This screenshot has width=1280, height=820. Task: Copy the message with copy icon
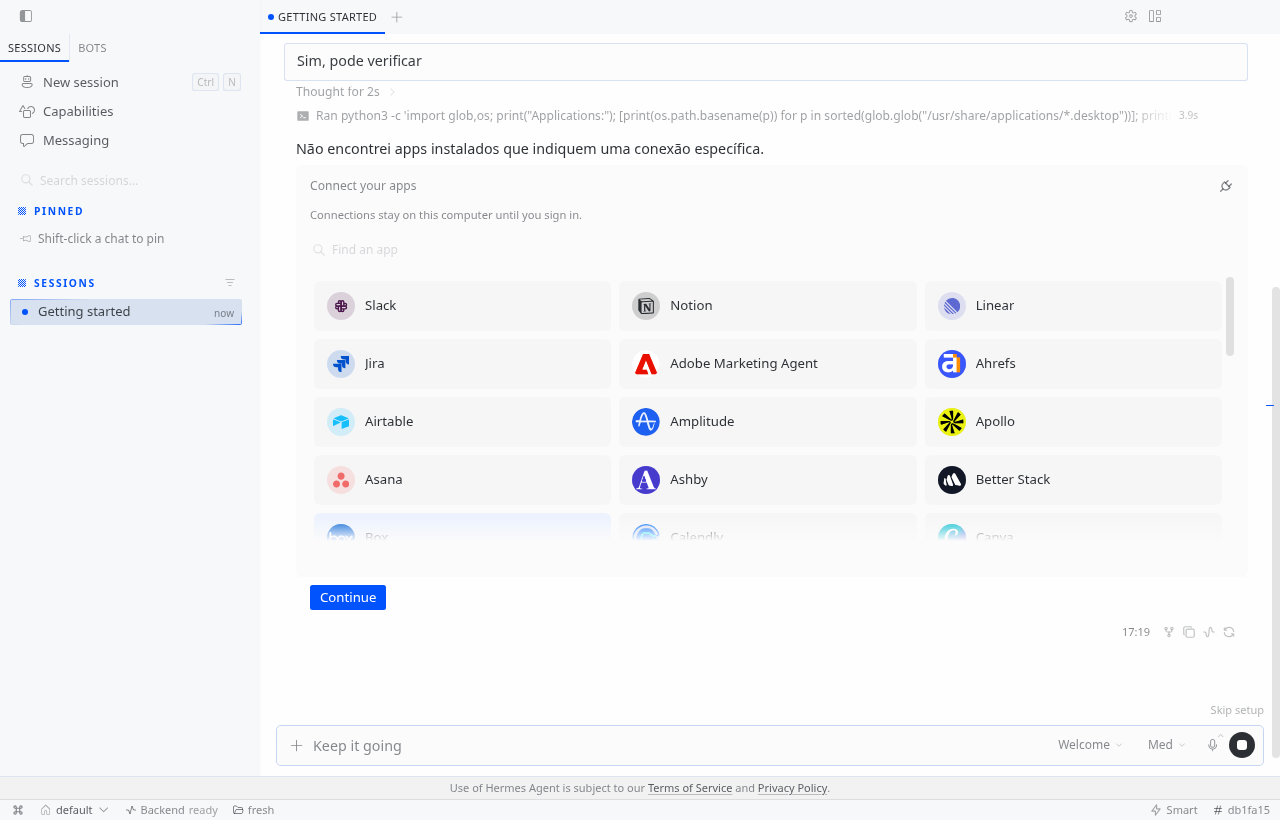pyautogui.click(x=1189, y=632)
